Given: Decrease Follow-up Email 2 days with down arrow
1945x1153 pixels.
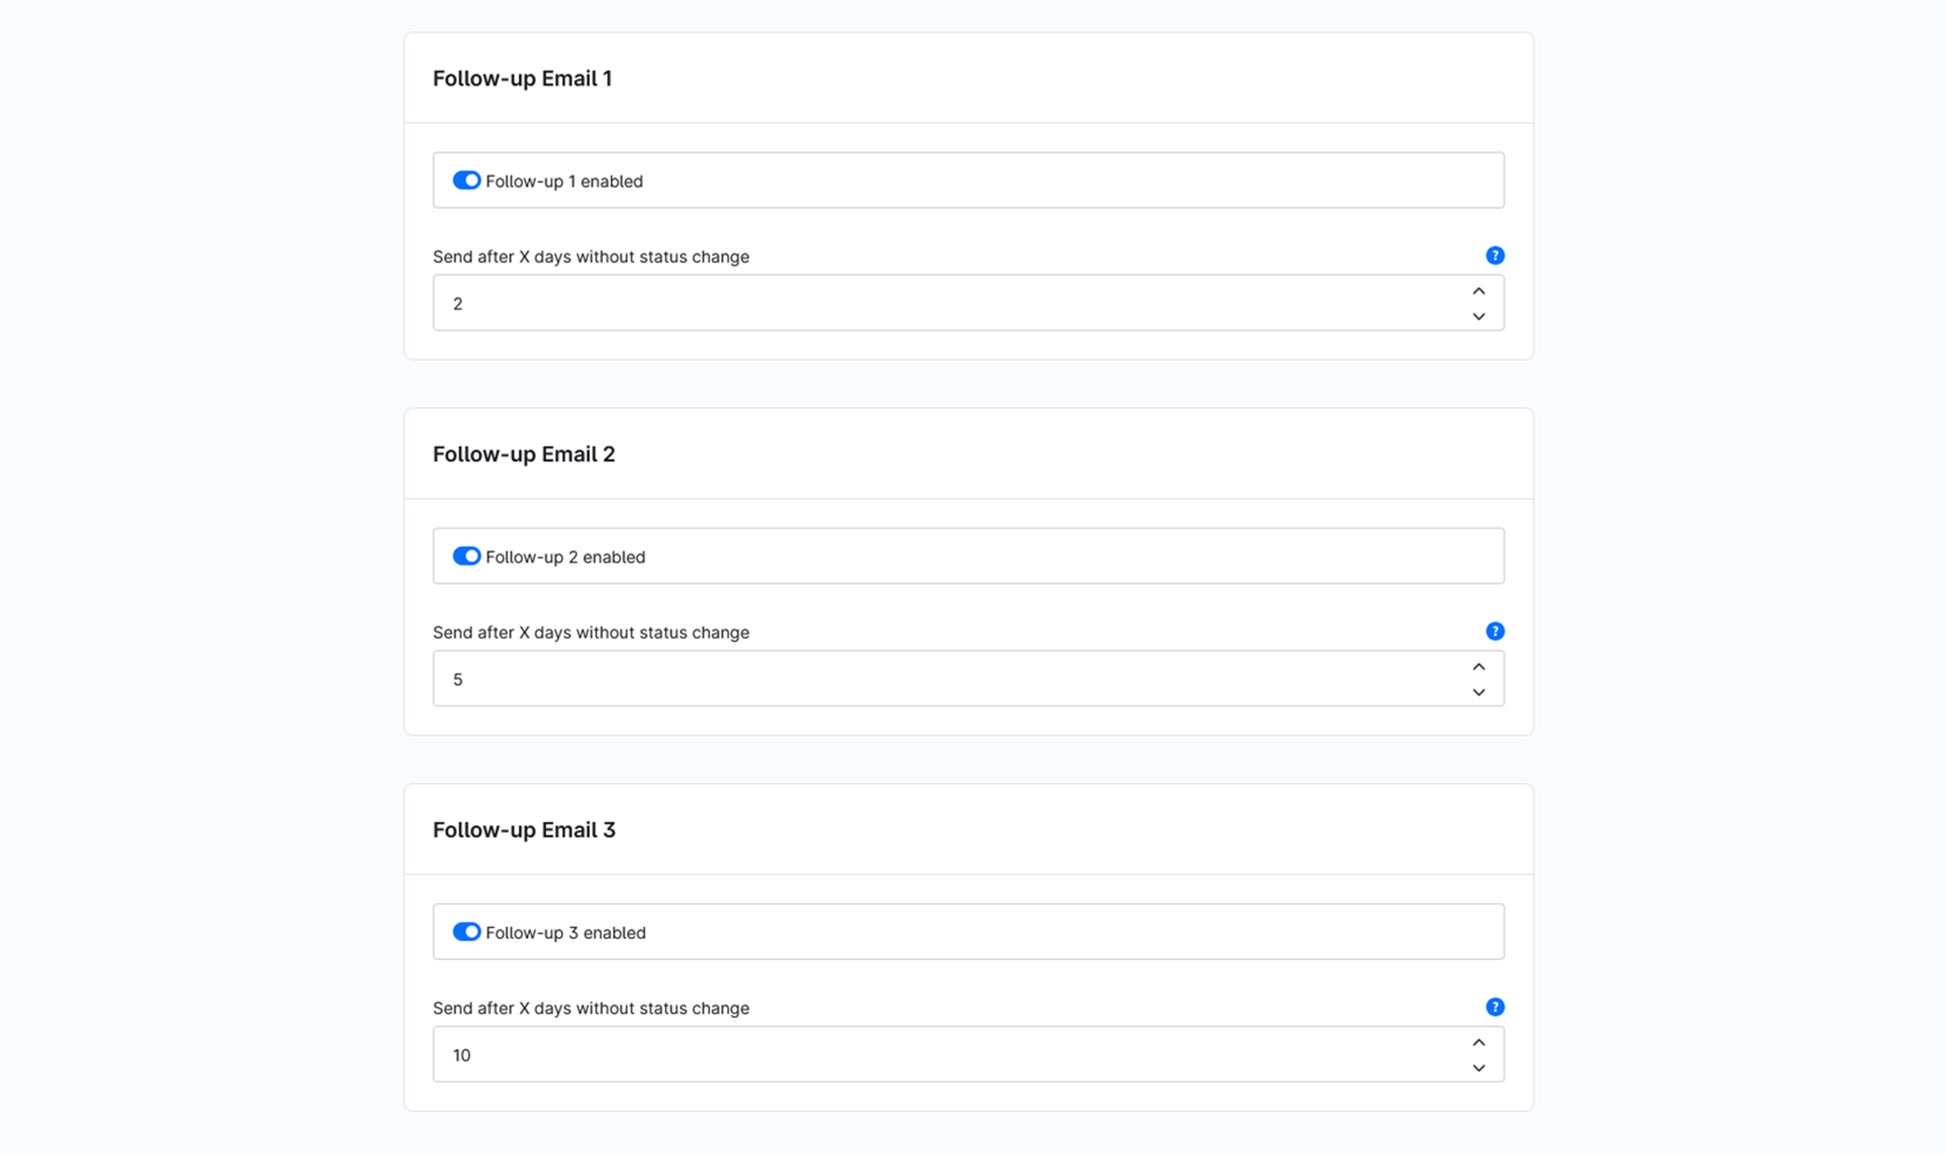Looking at the screenshot, I should pyautogui.click(x=1478, y=692).
